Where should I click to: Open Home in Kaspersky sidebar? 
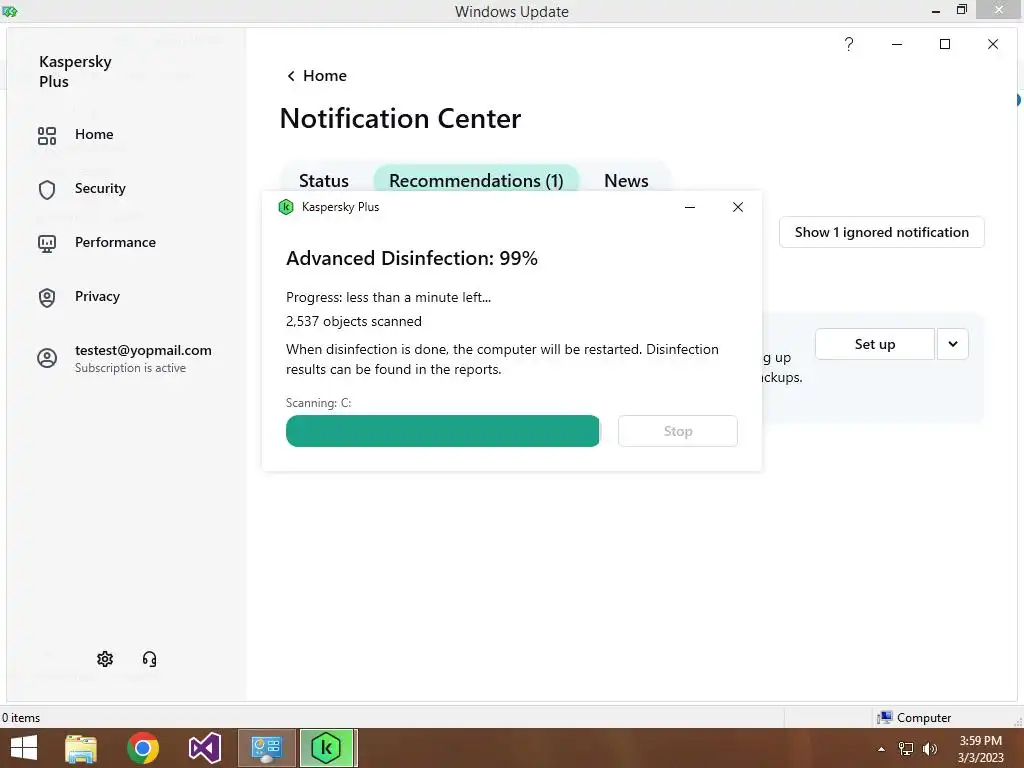pos(75,135)
